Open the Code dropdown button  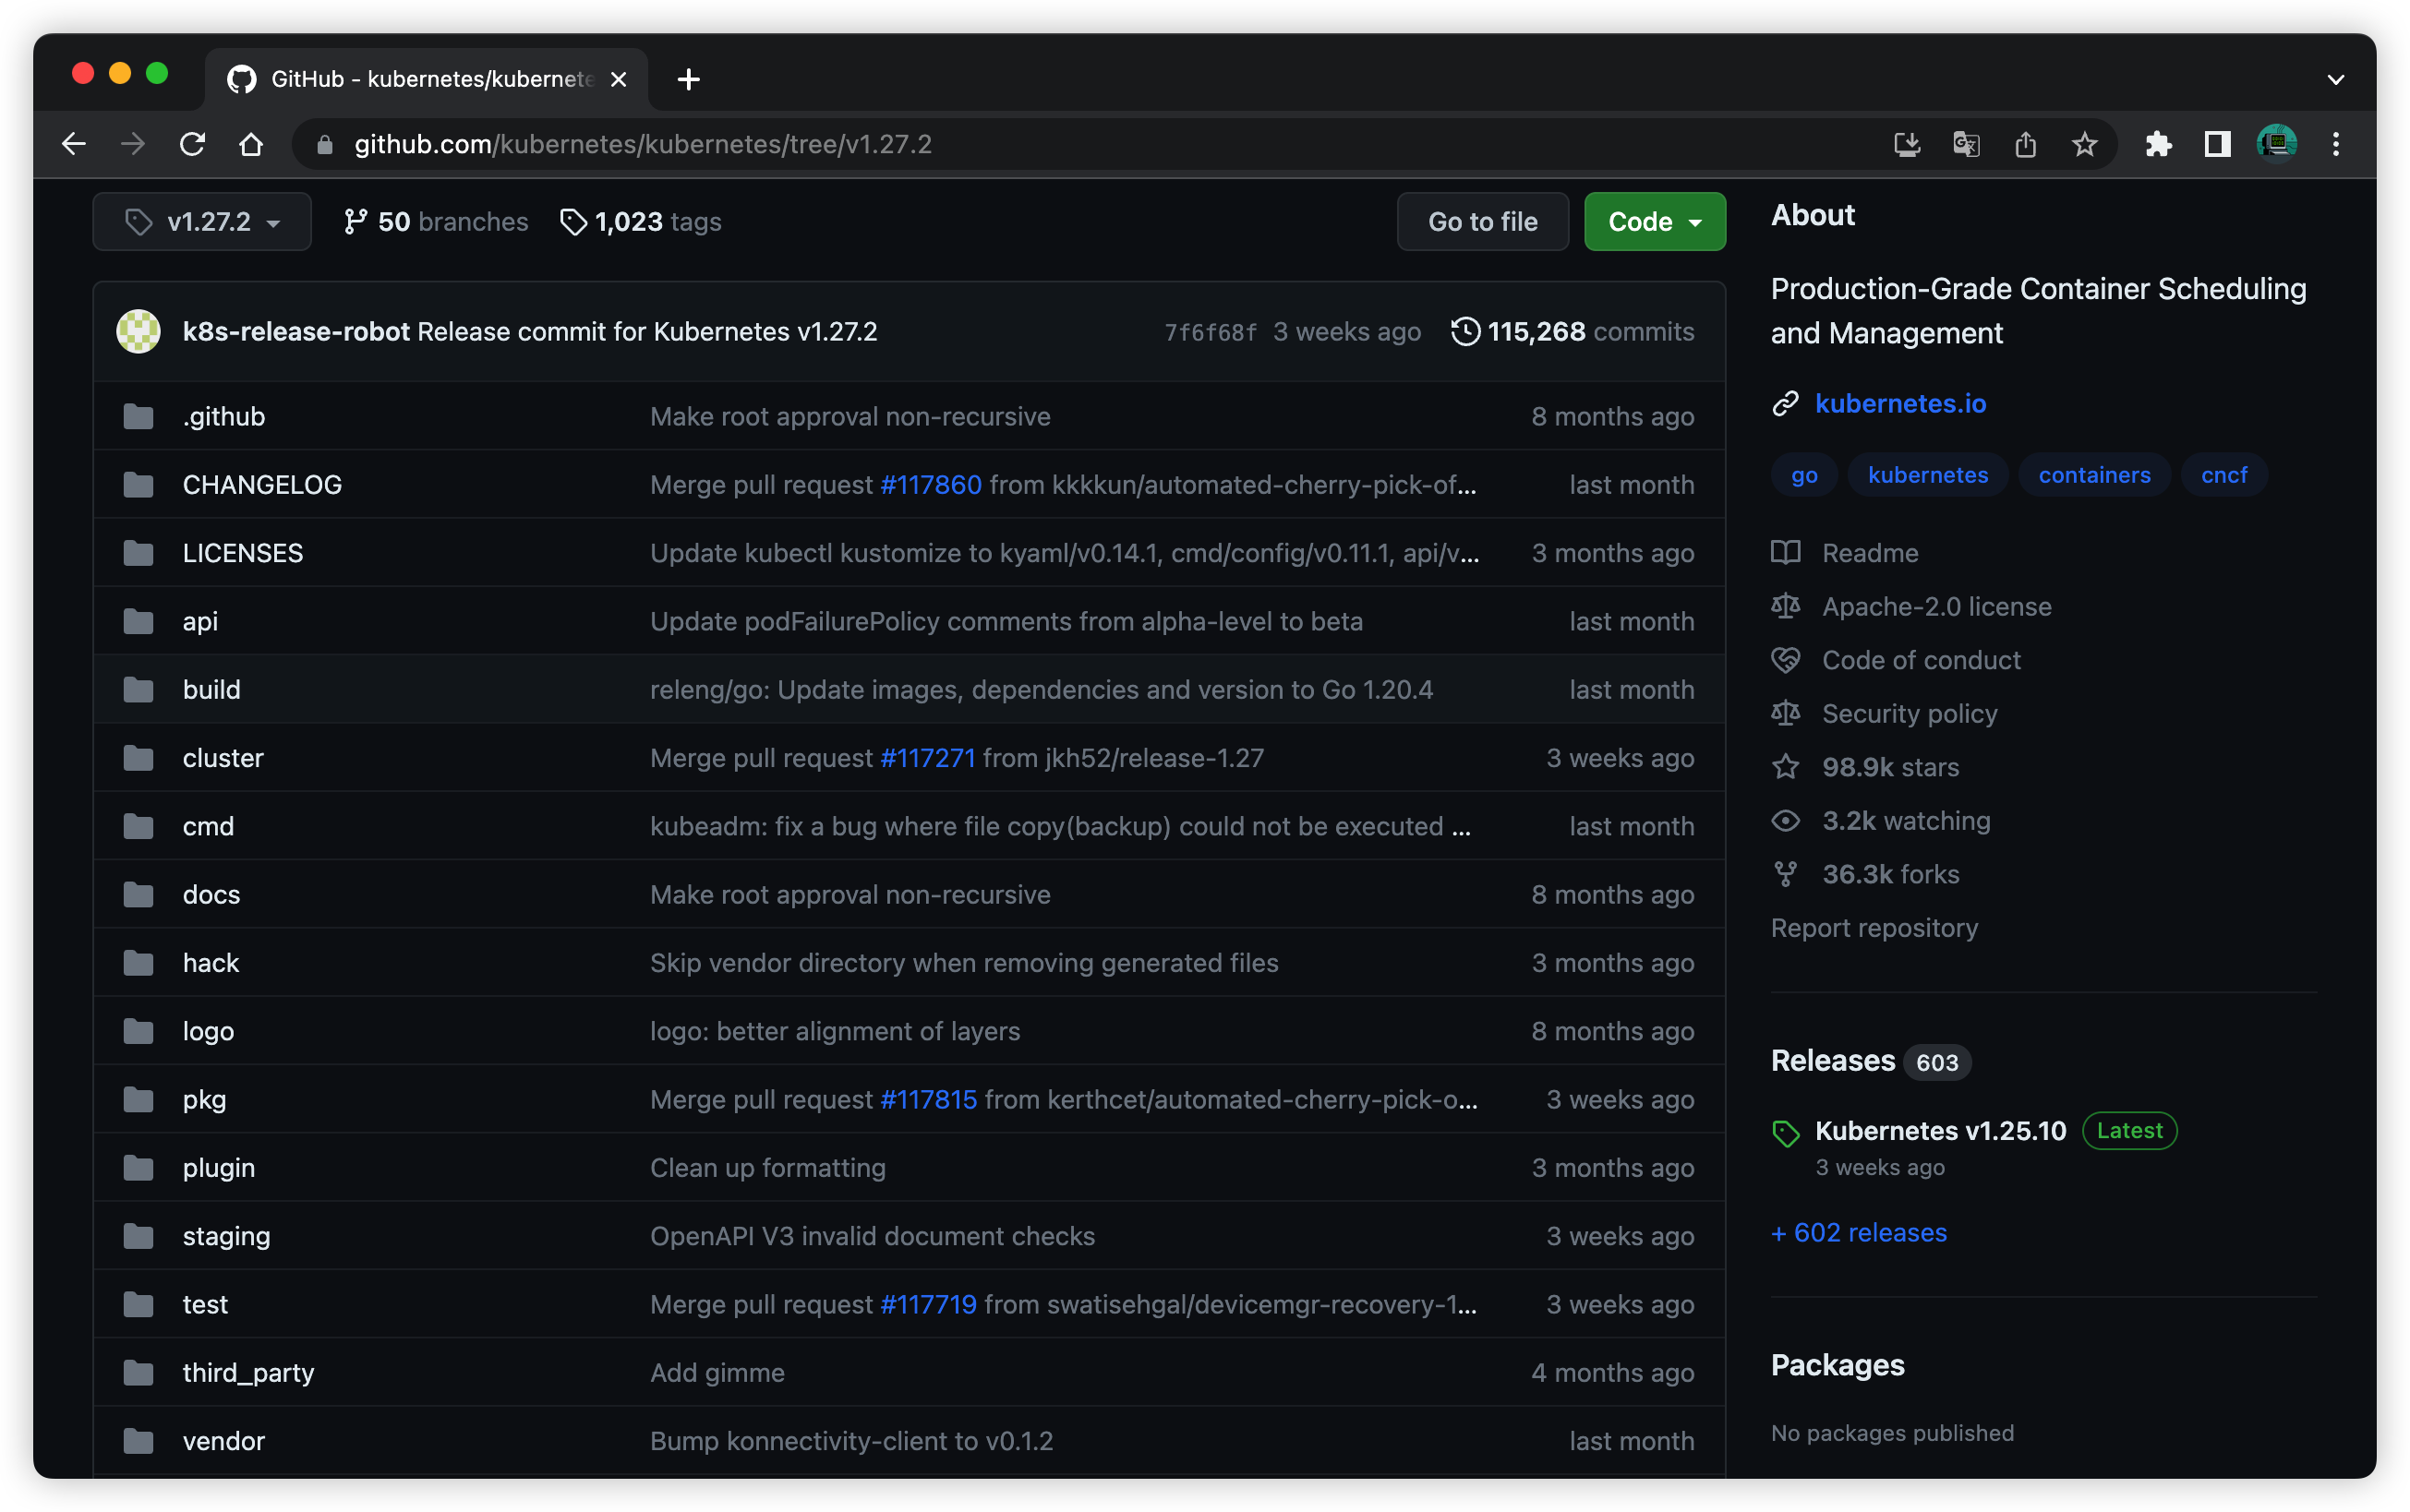click(1654, 221)
